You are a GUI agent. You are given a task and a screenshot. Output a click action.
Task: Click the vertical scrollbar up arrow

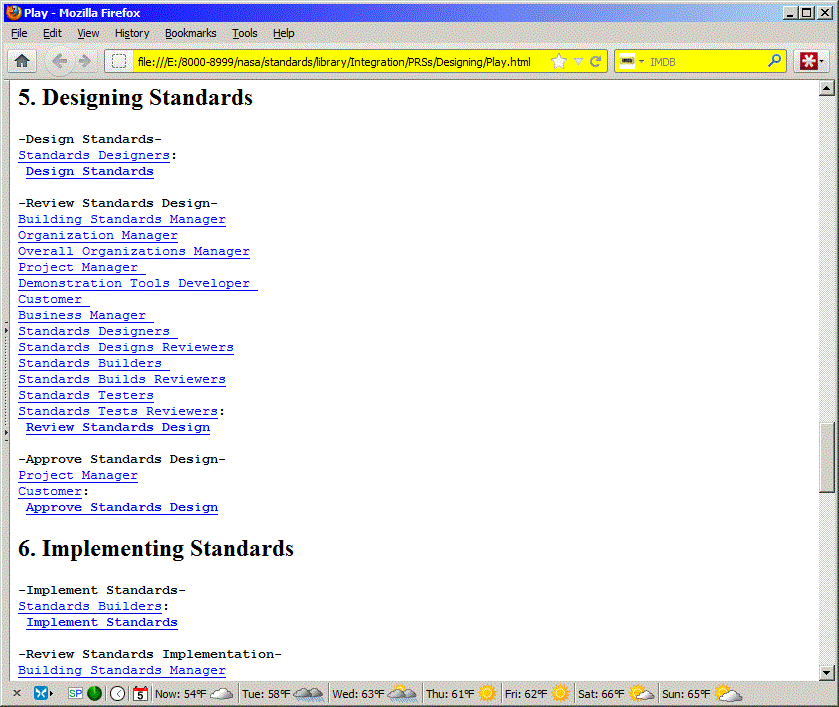pyautogui.click(x=826, y=88)
